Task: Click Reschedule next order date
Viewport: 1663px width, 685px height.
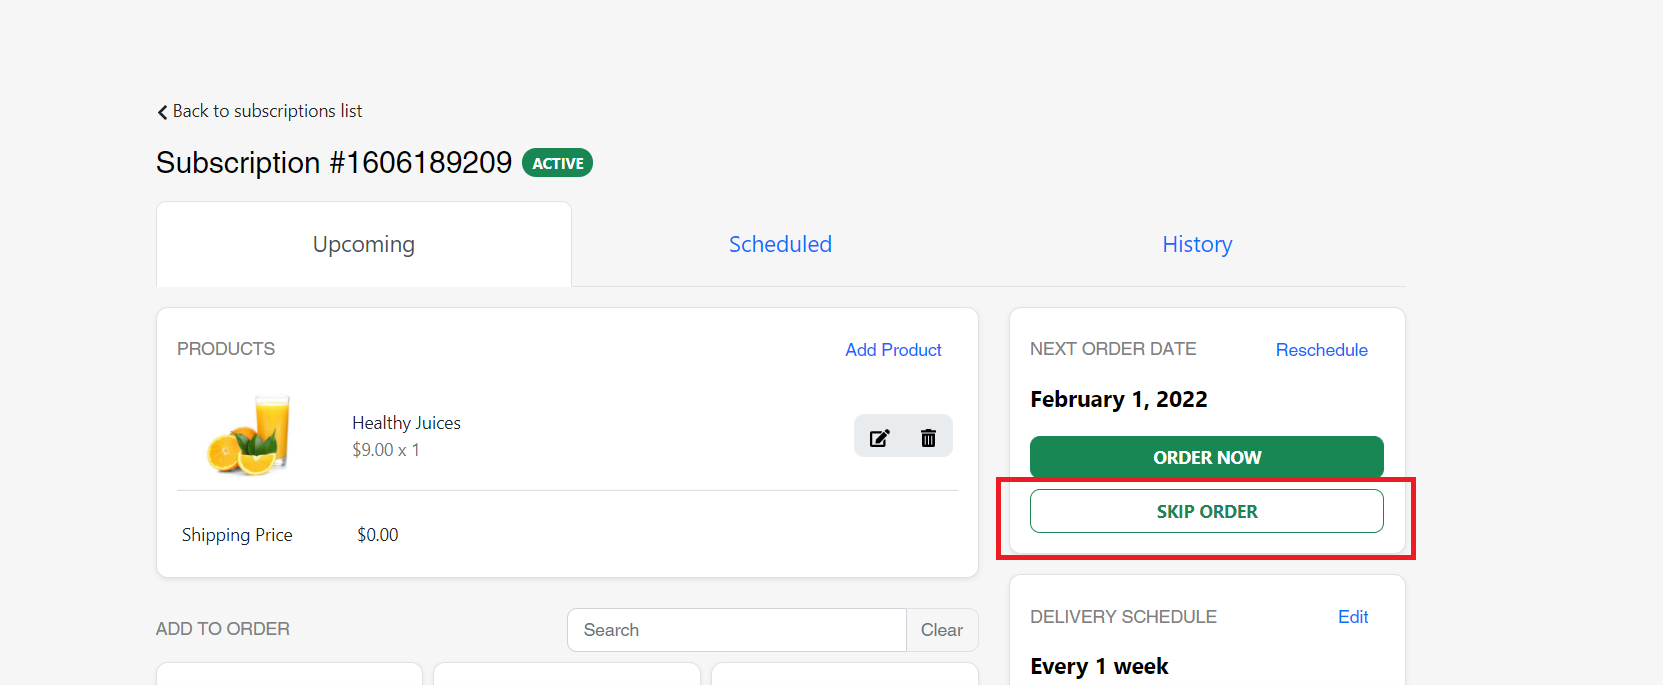Action: click(1321, 350)
